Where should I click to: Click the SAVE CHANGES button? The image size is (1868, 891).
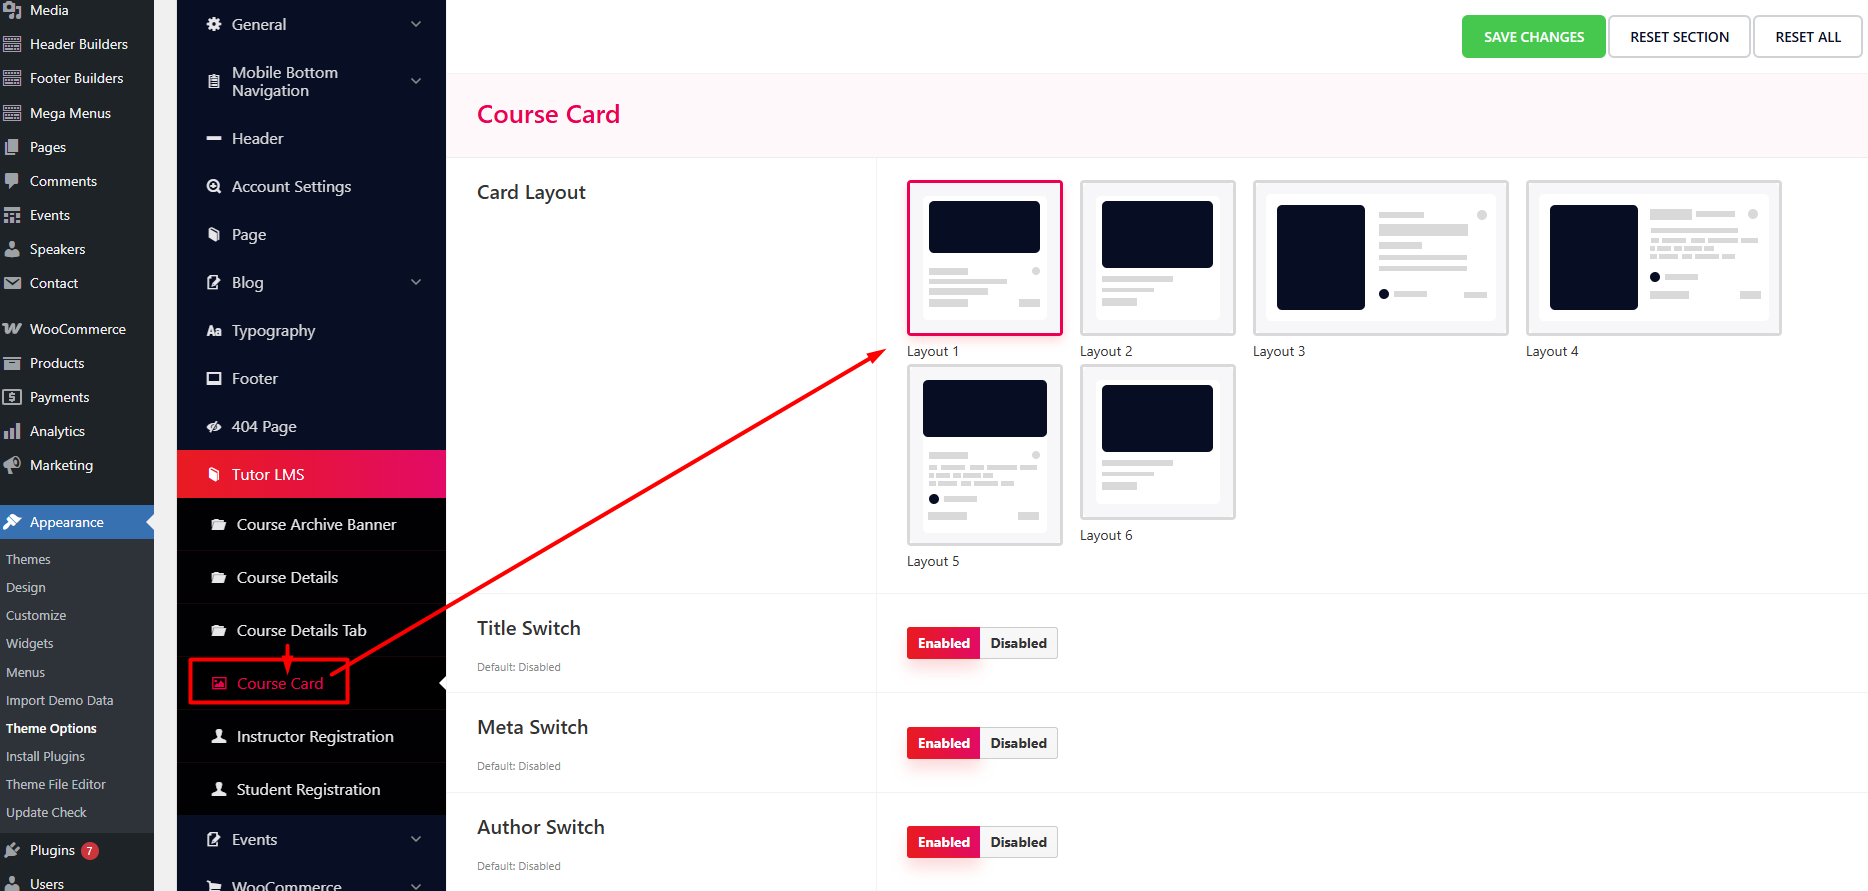click(1533, 37)
